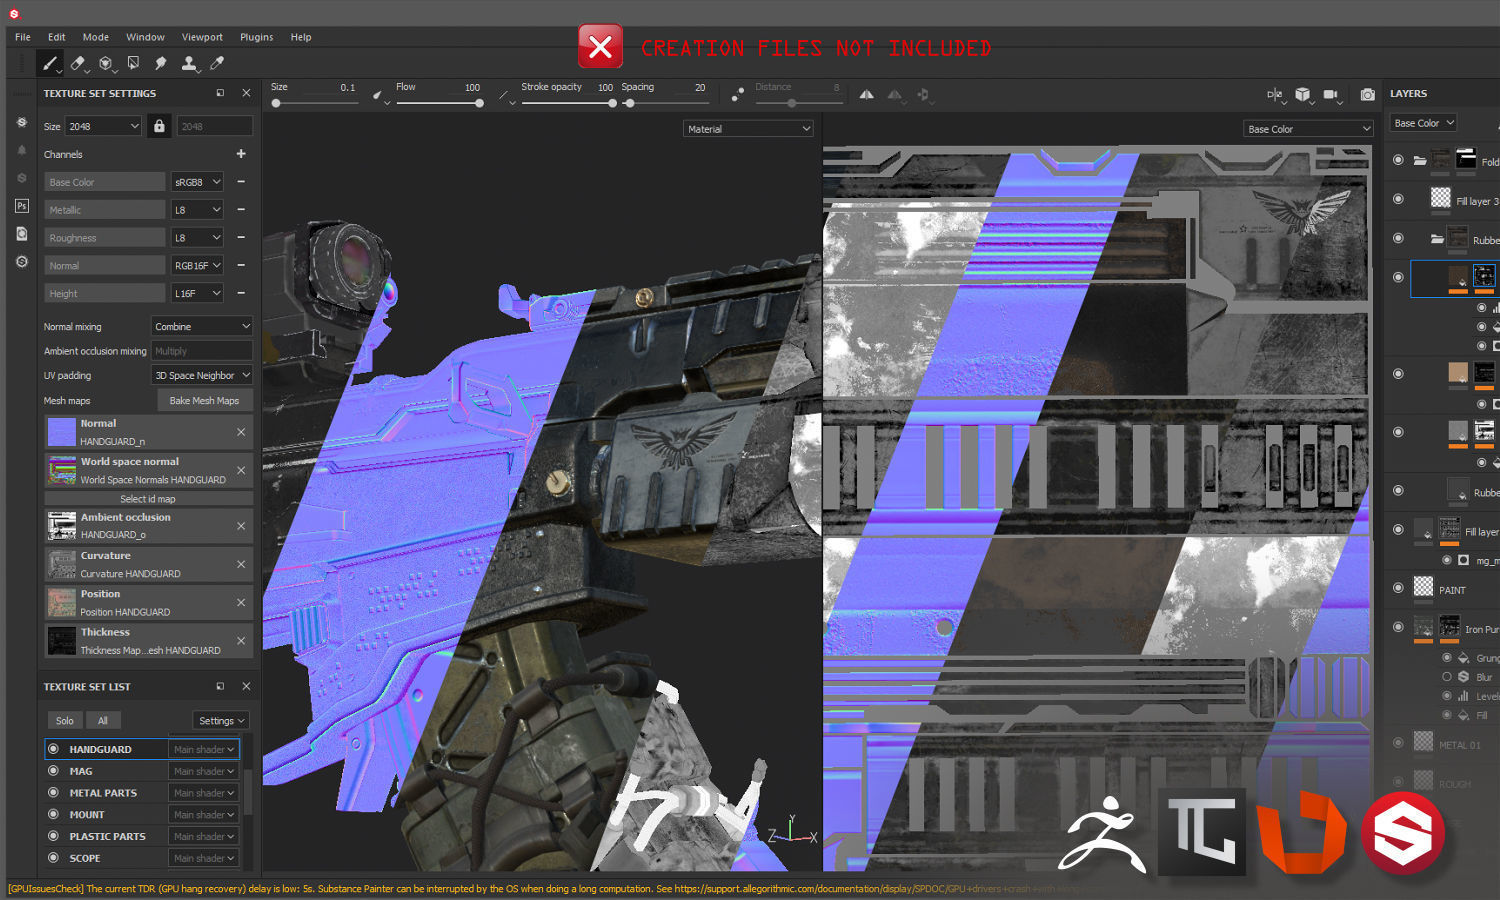Viewport: 1500px width, 900px height.
Task: Open the Window menu
Action: tap(145, 37)
